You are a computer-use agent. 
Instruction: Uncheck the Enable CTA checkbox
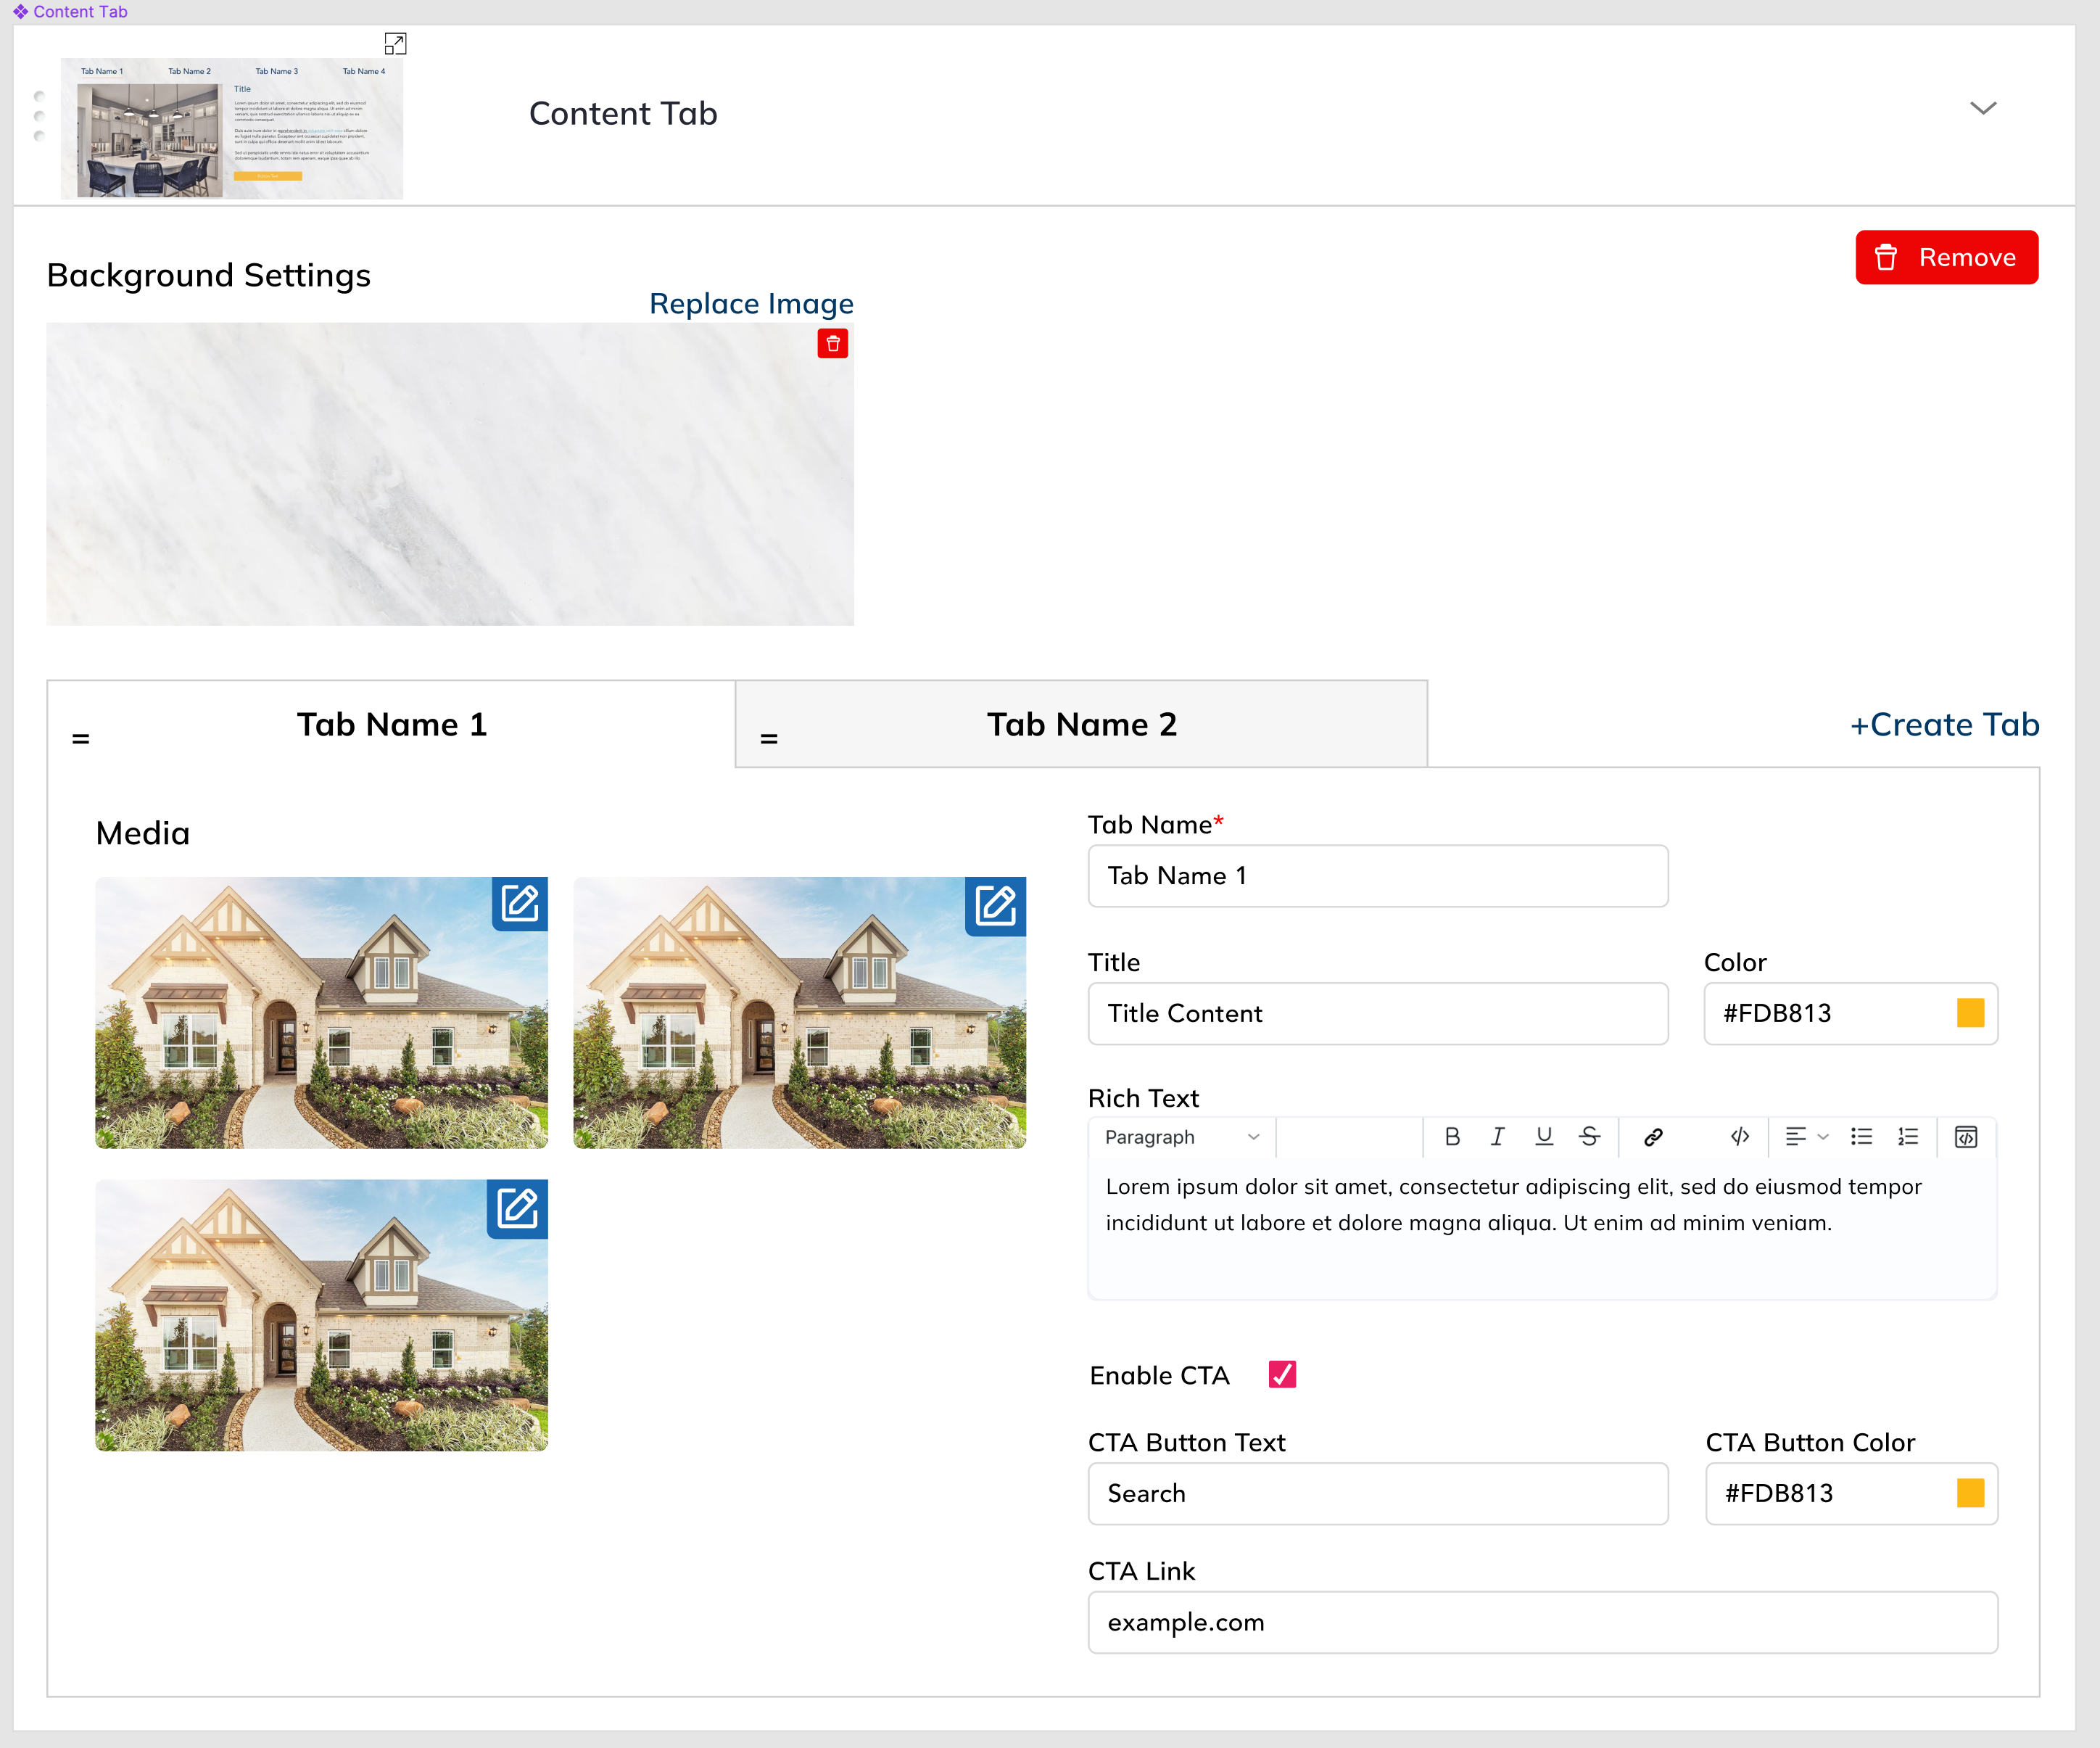tap(1282, 1375)
